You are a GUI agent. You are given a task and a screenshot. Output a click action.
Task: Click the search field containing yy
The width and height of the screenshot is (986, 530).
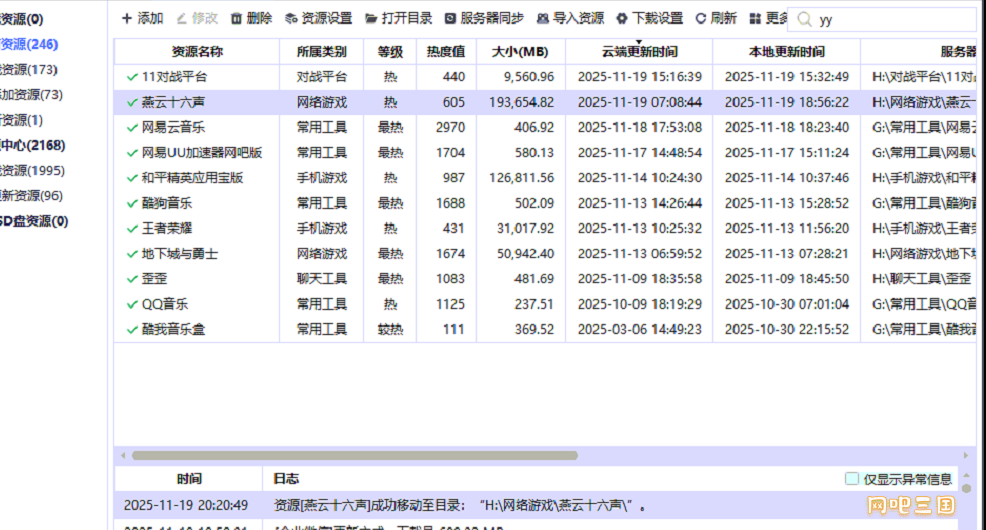882,19
